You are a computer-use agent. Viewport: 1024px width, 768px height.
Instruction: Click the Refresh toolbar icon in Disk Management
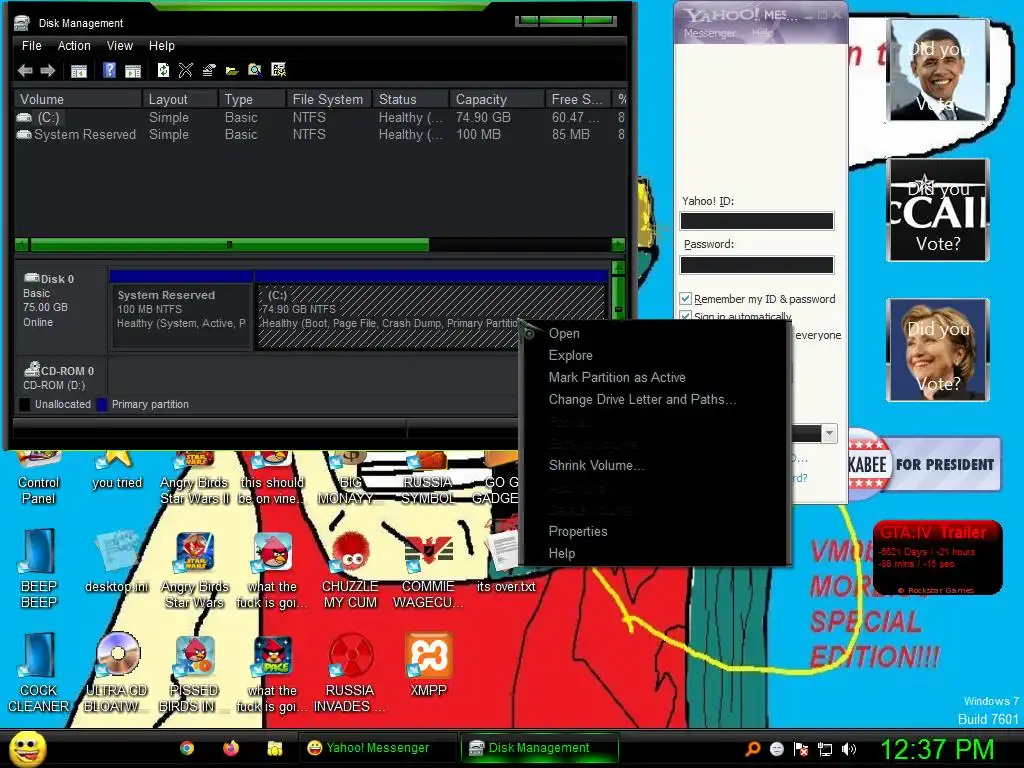pos(163,70)
